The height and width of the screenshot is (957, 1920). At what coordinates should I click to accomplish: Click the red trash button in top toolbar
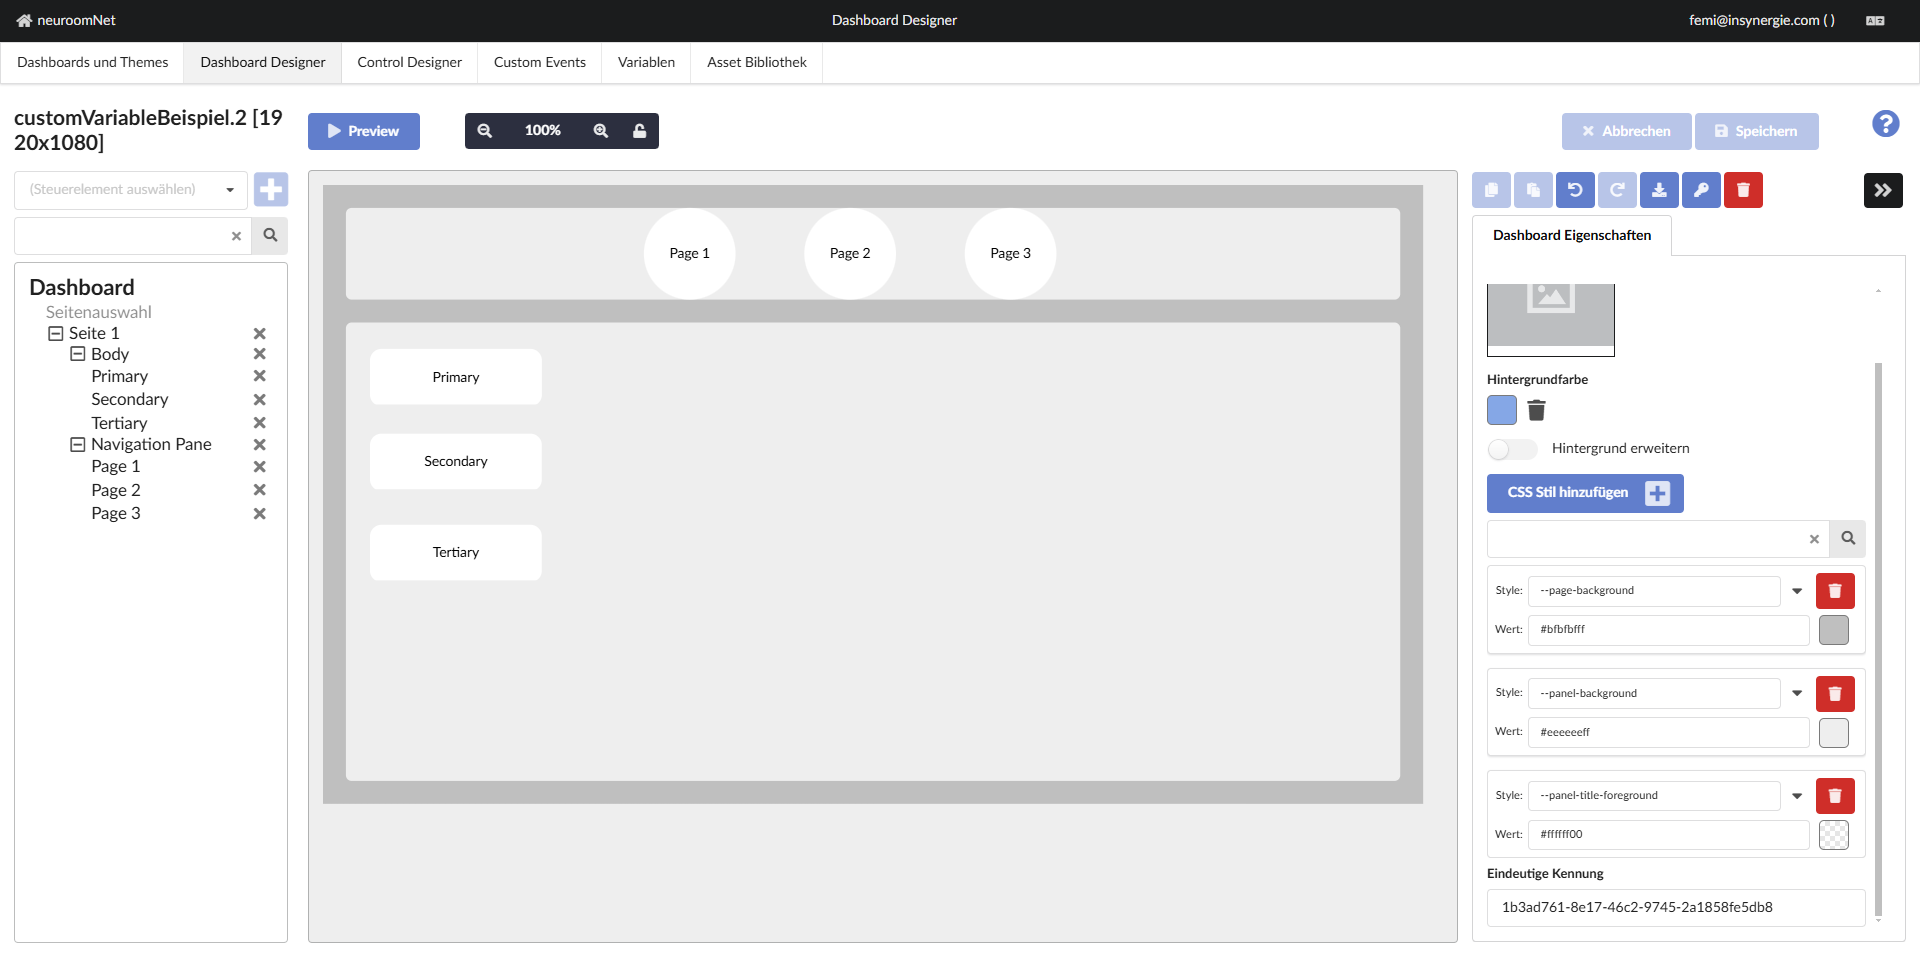coord(1743,190)
